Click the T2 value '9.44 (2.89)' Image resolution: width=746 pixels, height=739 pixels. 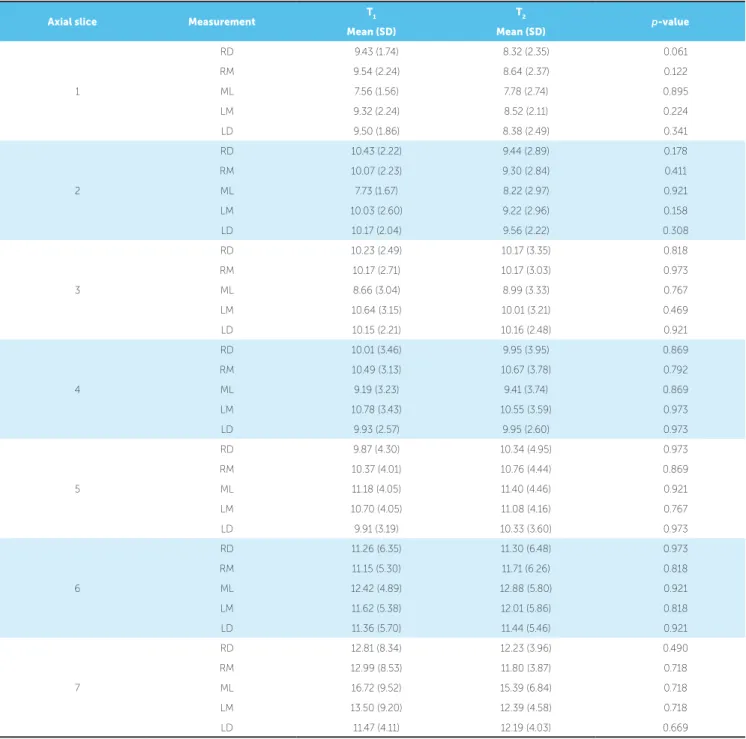(526, 151)
